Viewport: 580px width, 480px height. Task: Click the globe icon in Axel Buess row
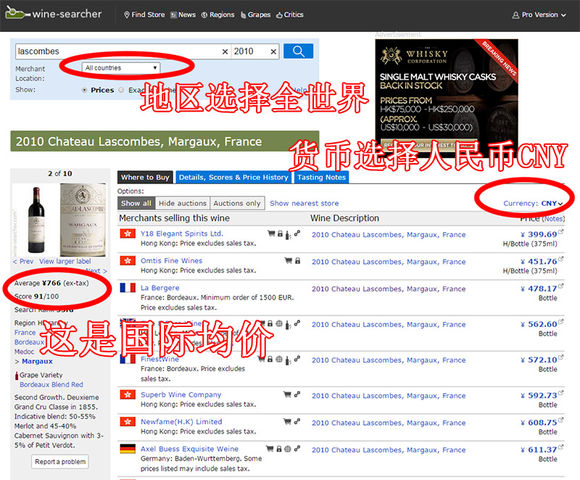coord(287,449)
